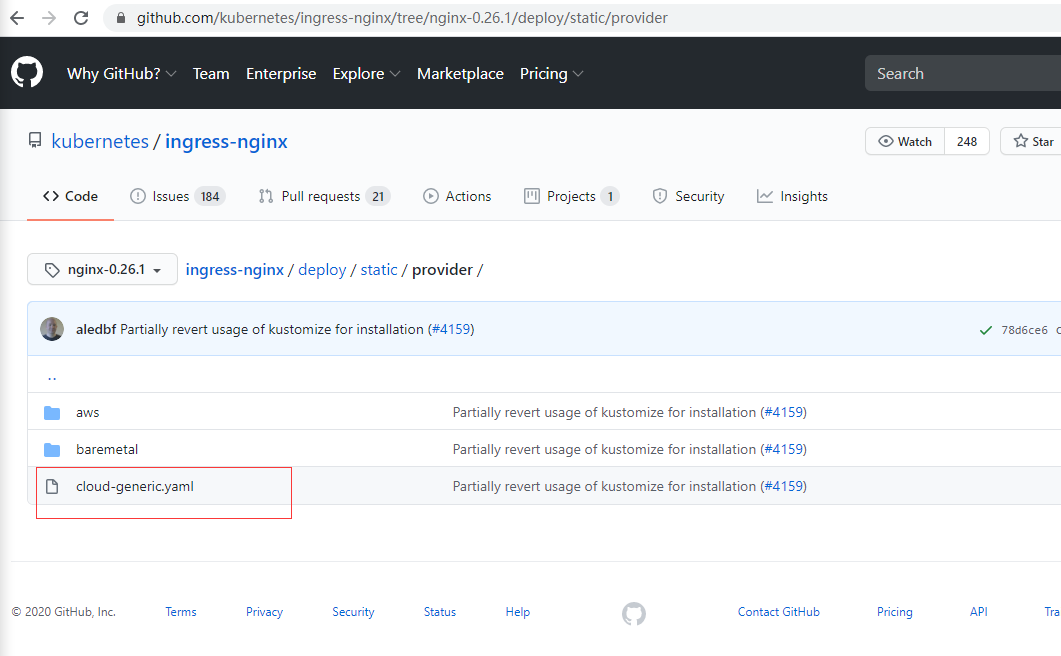Open PR #4159 in latest commit header
The width and height of the screenshot is (1061, 656).
[x=451, y=330]
